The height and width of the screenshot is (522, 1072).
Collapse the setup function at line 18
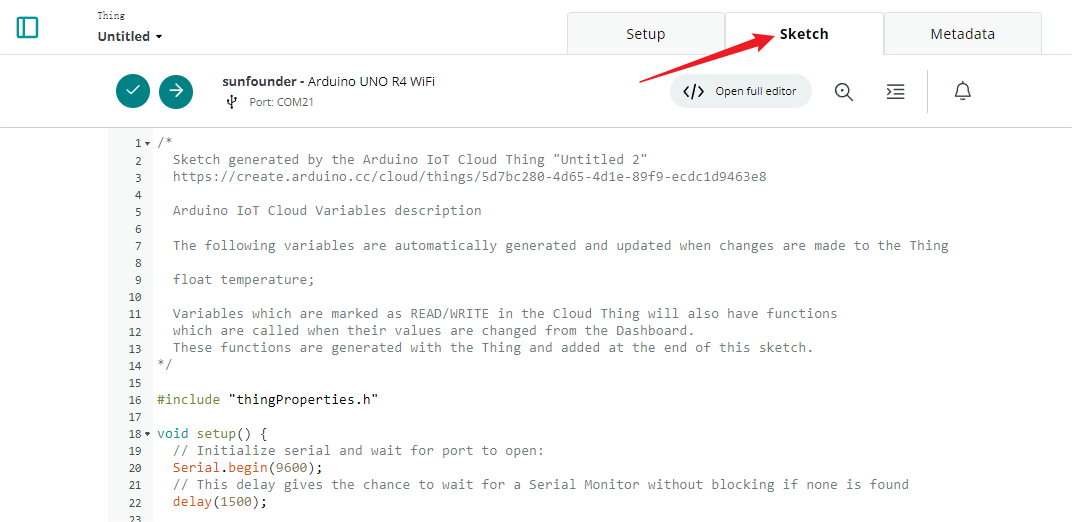147,434
